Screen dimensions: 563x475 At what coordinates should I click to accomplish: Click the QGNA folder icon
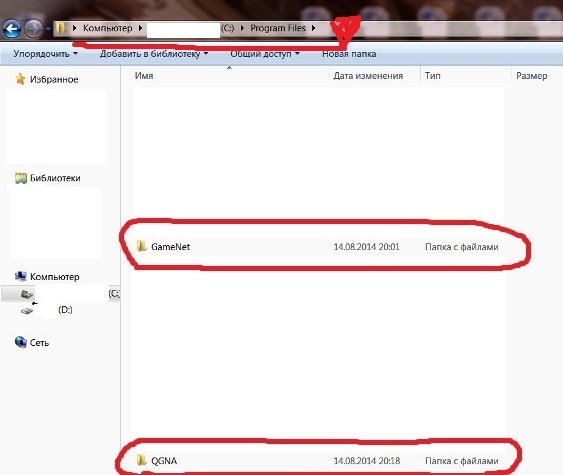(x=141, y=460)
